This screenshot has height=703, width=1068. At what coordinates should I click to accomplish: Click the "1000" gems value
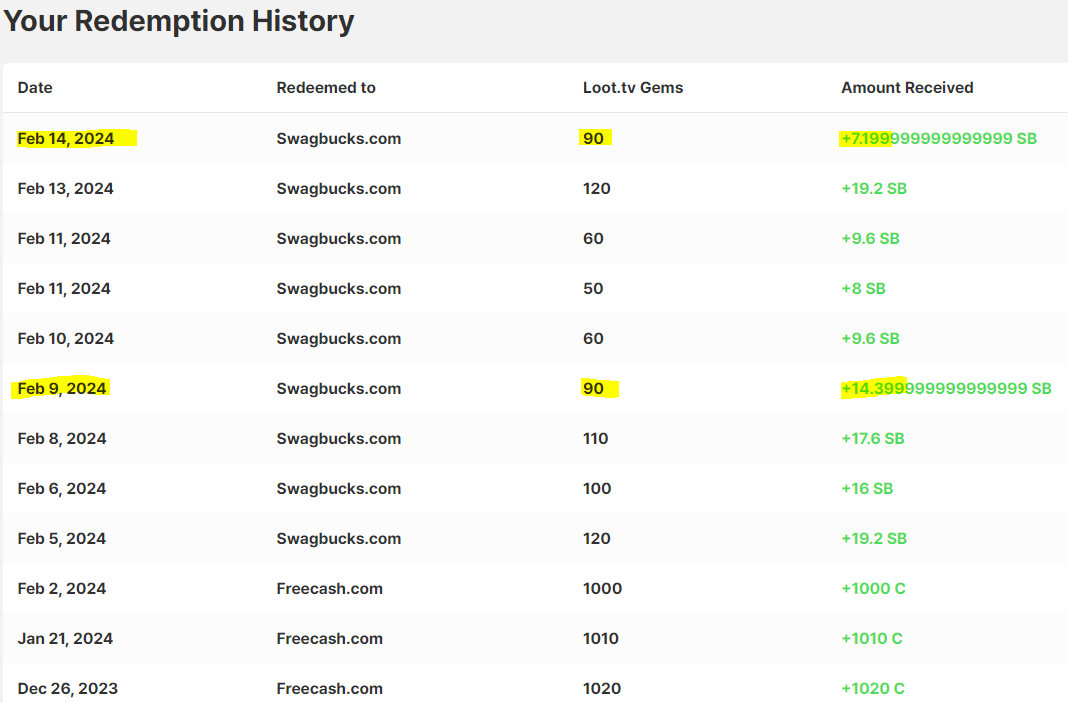point(602,589)
